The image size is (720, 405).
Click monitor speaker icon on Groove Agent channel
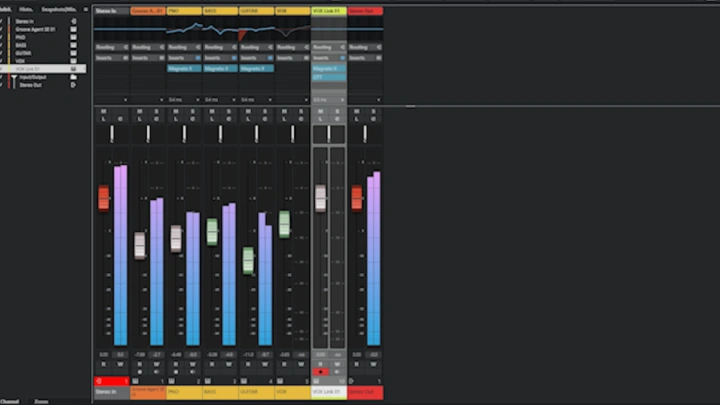157,372
